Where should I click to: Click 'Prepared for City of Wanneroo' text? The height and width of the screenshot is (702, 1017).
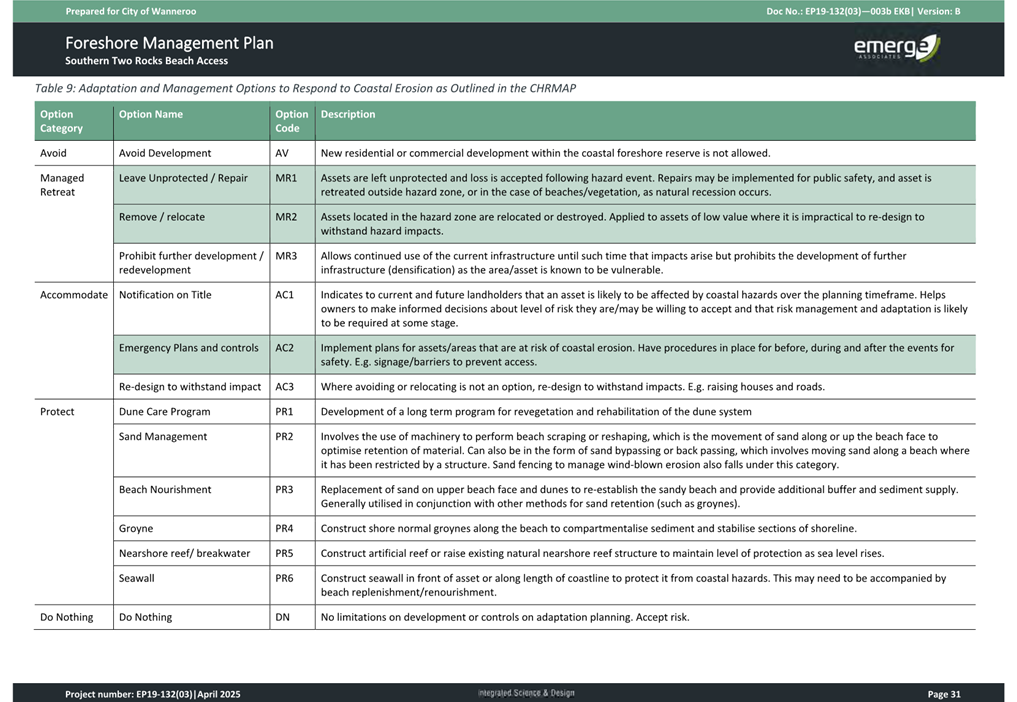point(130,11)
